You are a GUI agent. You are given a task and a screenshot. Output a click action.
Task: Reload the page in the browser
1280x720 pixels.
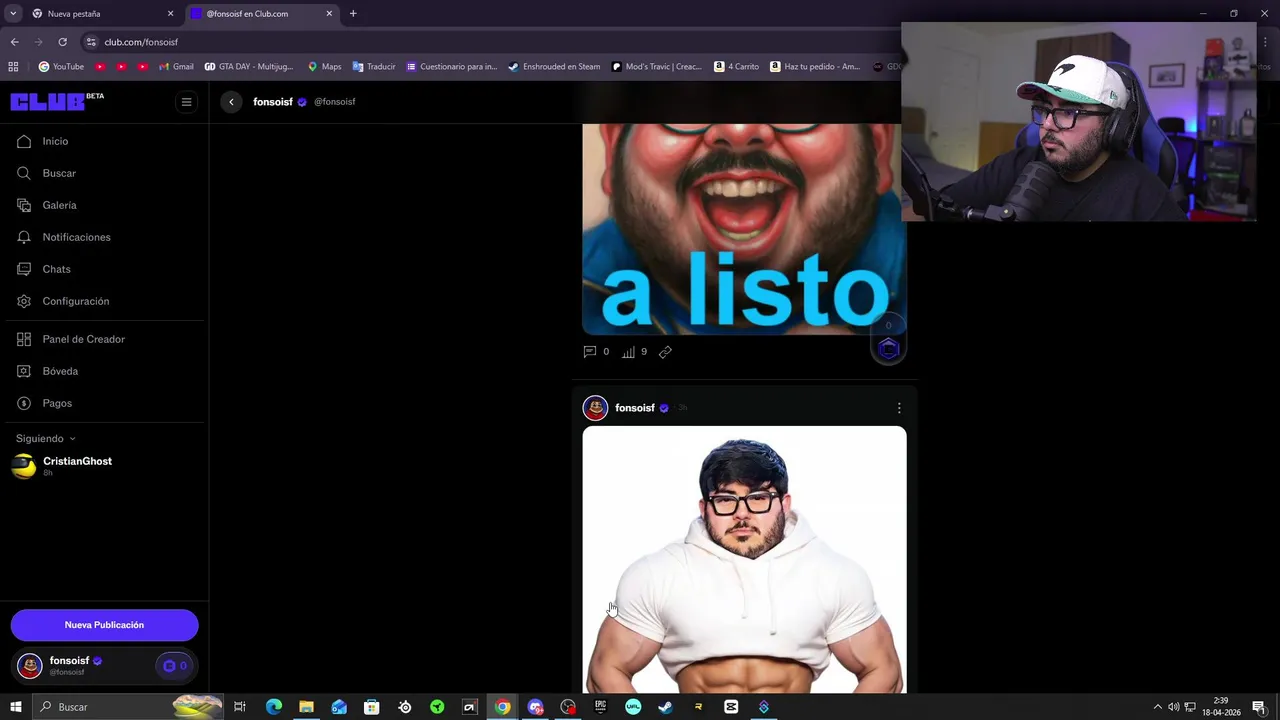pyautogui.click(x=62, y=42)
